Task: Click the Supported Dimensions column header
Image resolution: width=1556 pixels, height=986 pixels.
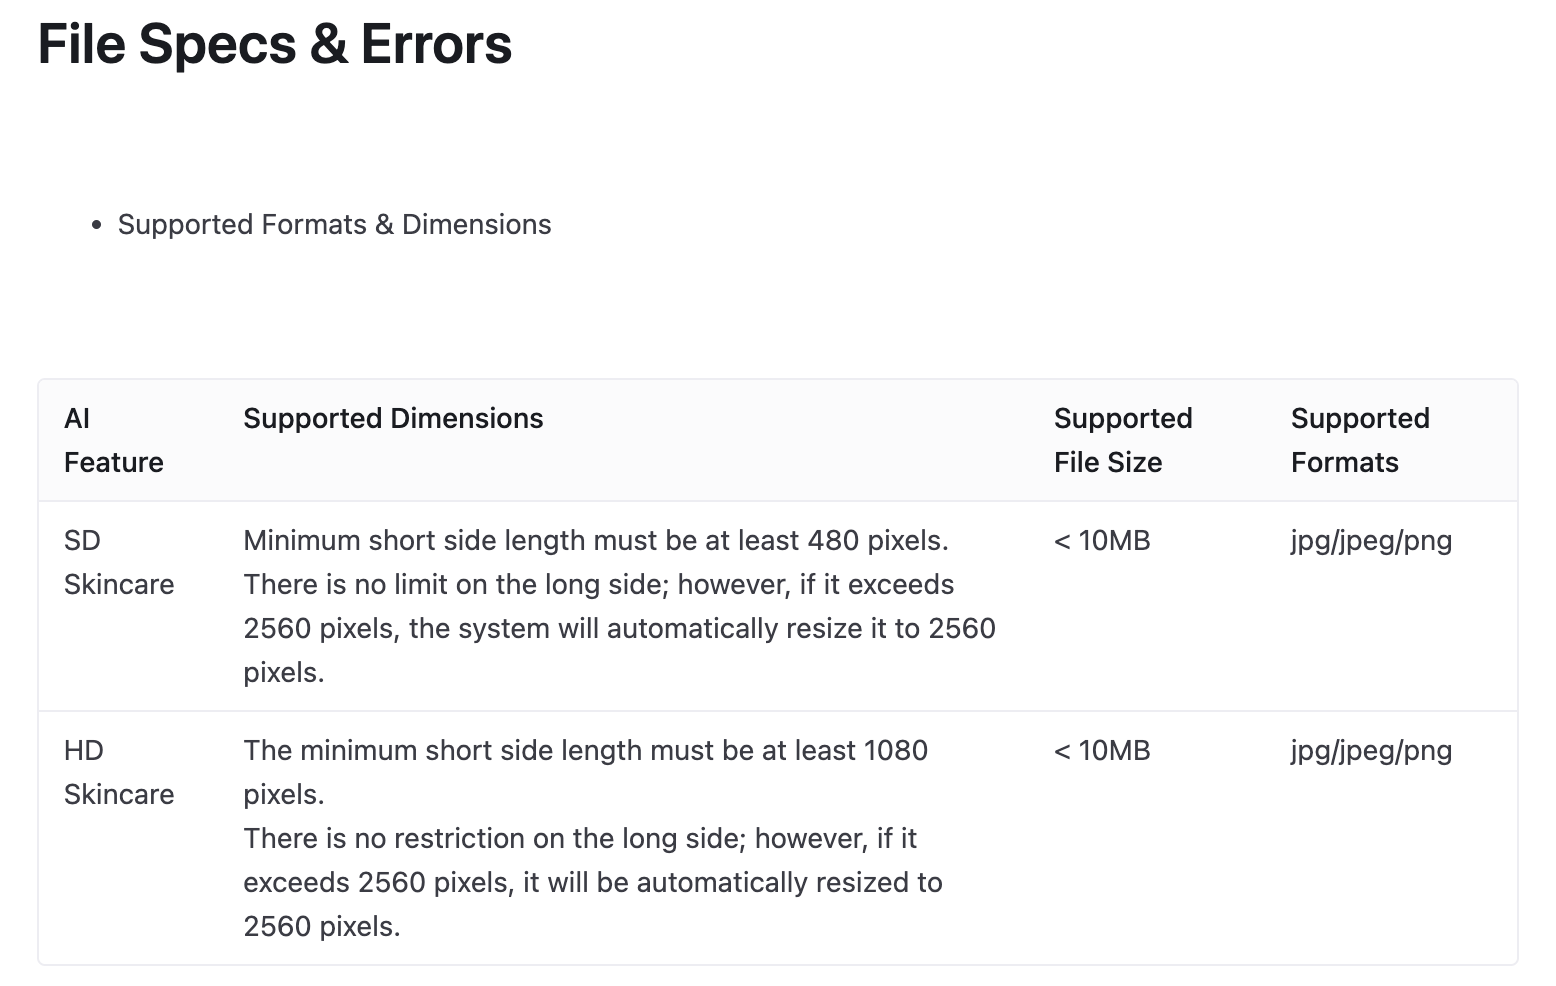Action: click(393, 418)
